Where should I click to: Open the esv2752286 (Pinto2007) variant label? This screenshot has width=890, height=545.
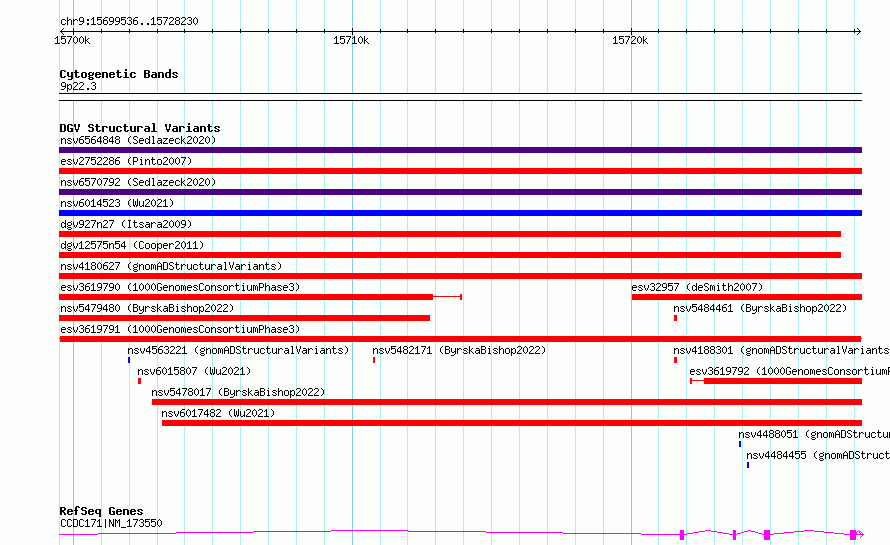point(126,161)
